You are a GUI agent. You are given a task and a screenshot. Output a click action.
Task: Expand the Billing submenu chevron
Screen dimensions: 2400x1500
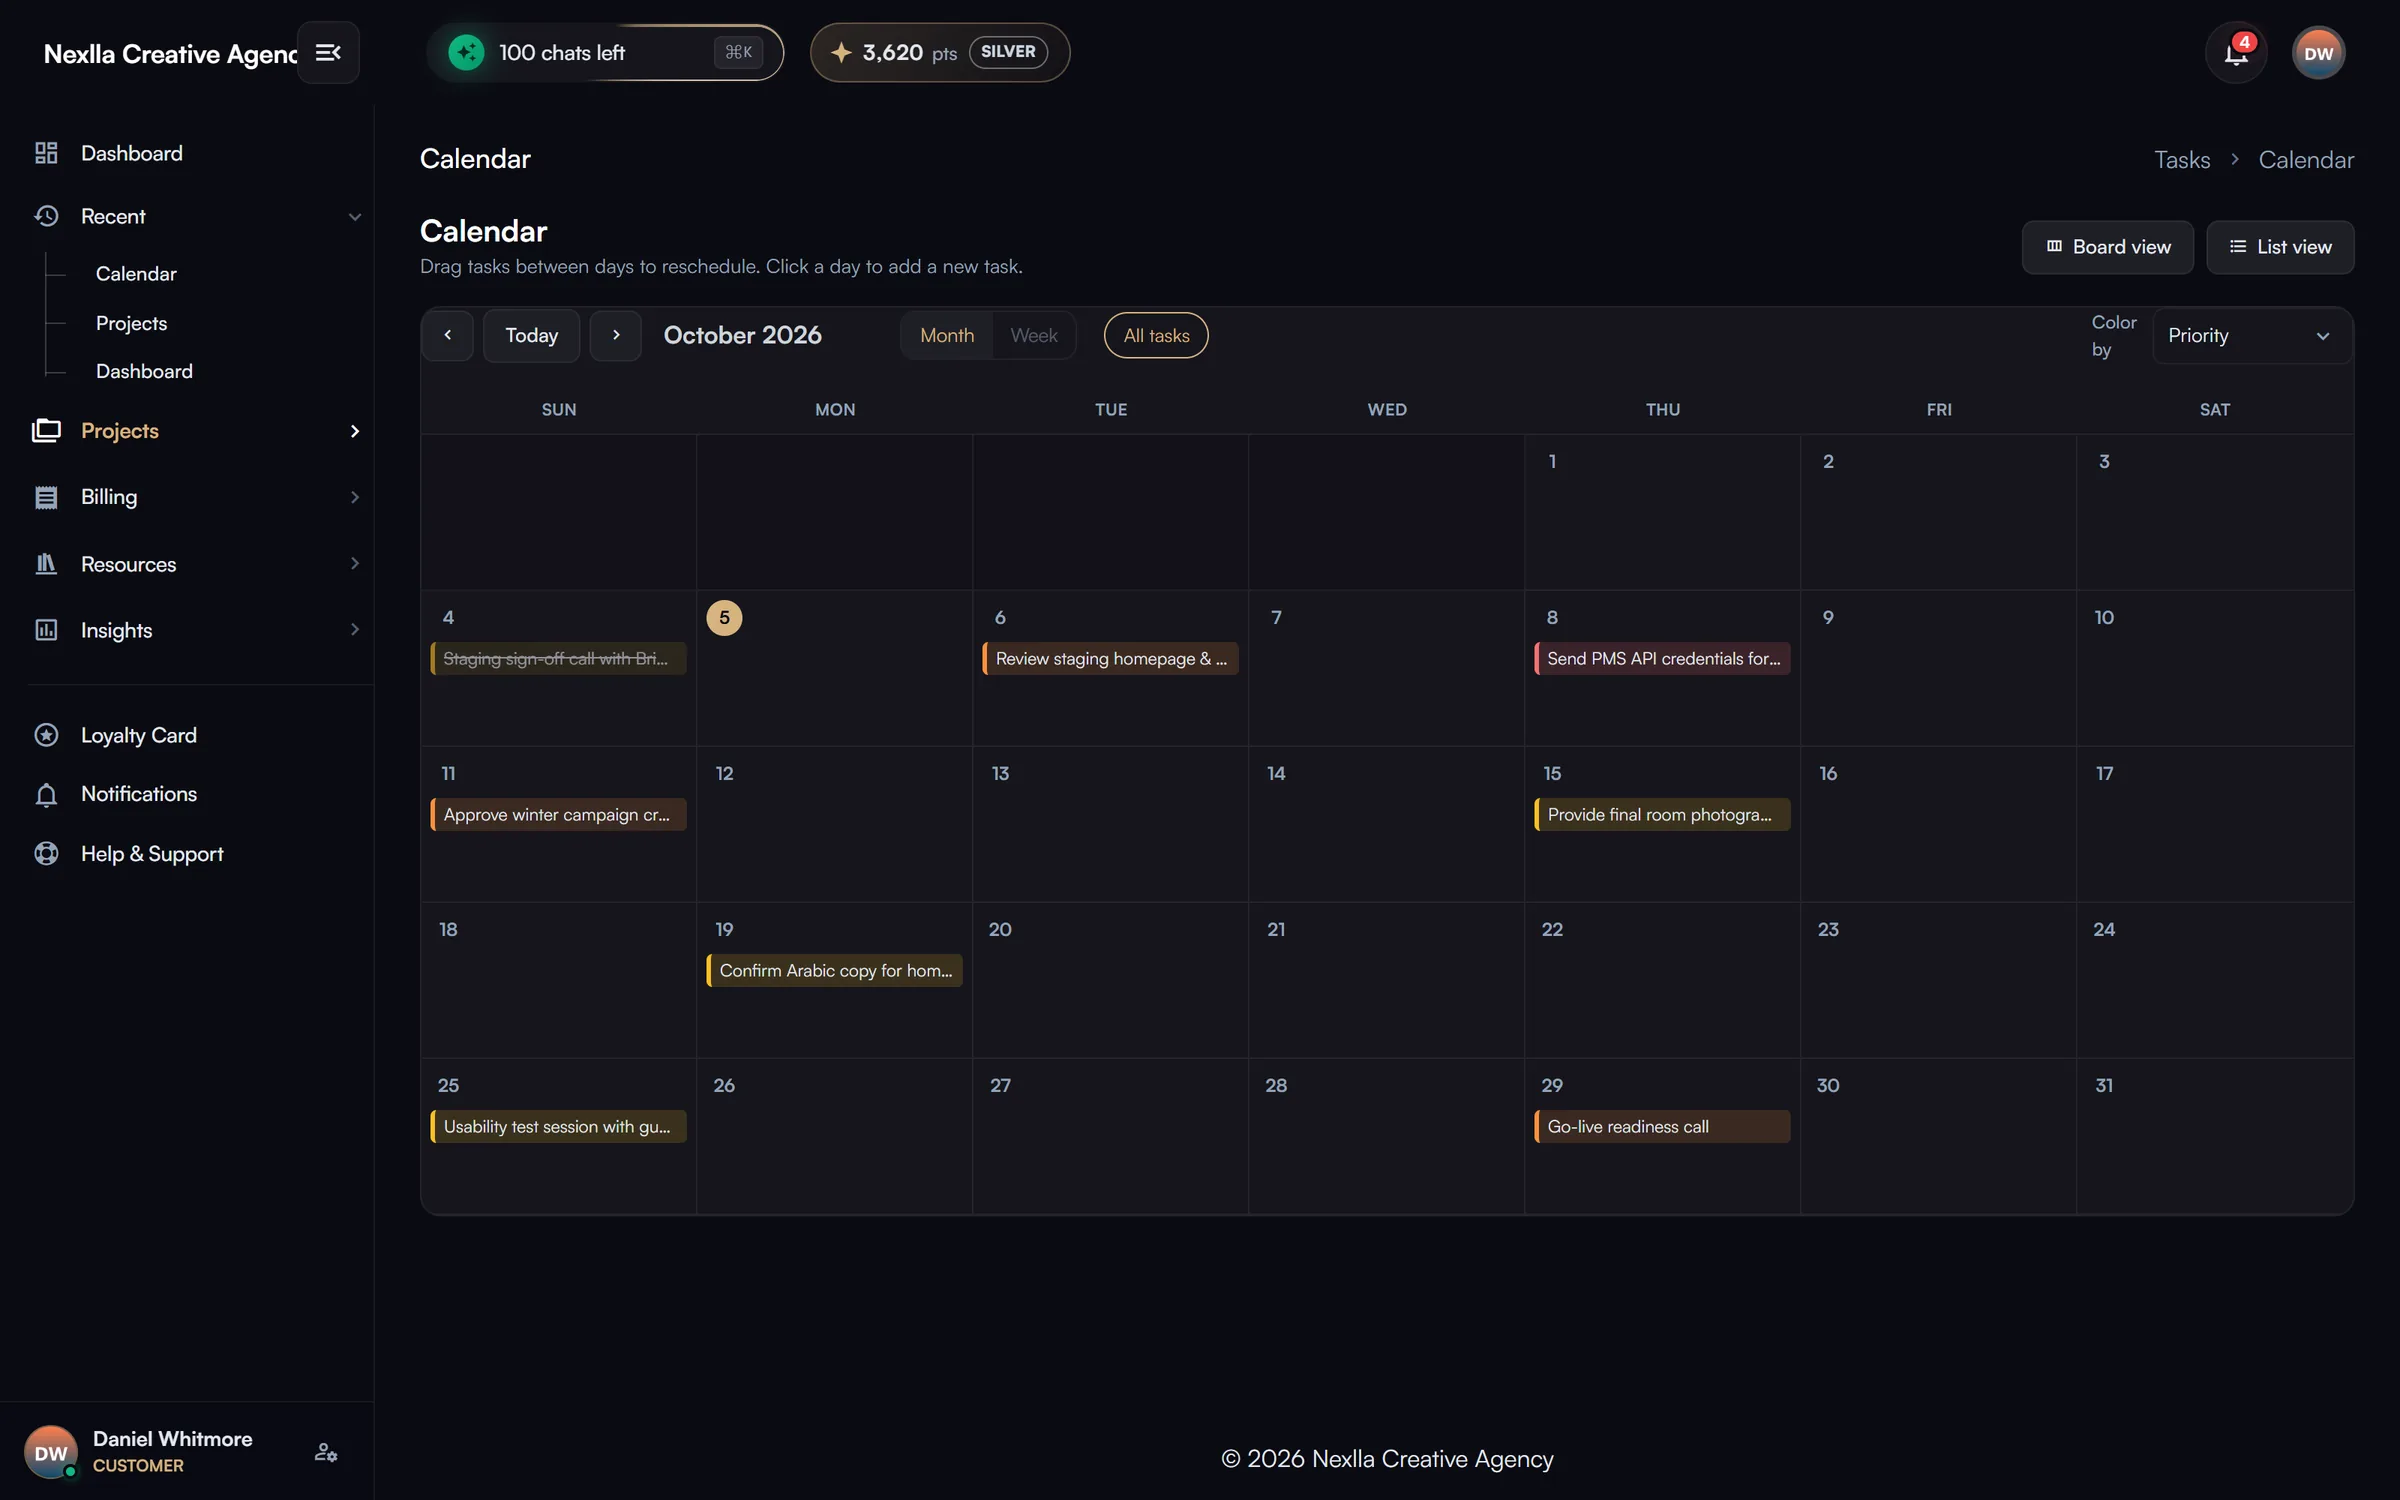tap(354, 497)
